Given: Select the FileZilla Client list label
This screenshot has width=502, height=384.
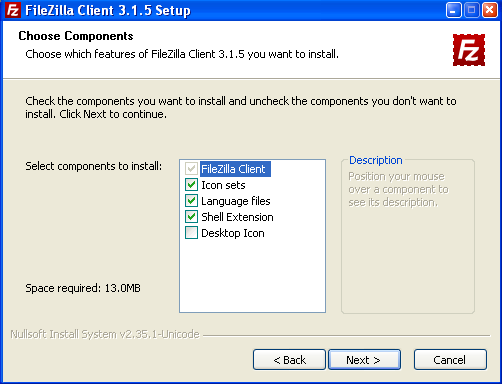Looking at the screenshot, I should [x=235, y=169].
